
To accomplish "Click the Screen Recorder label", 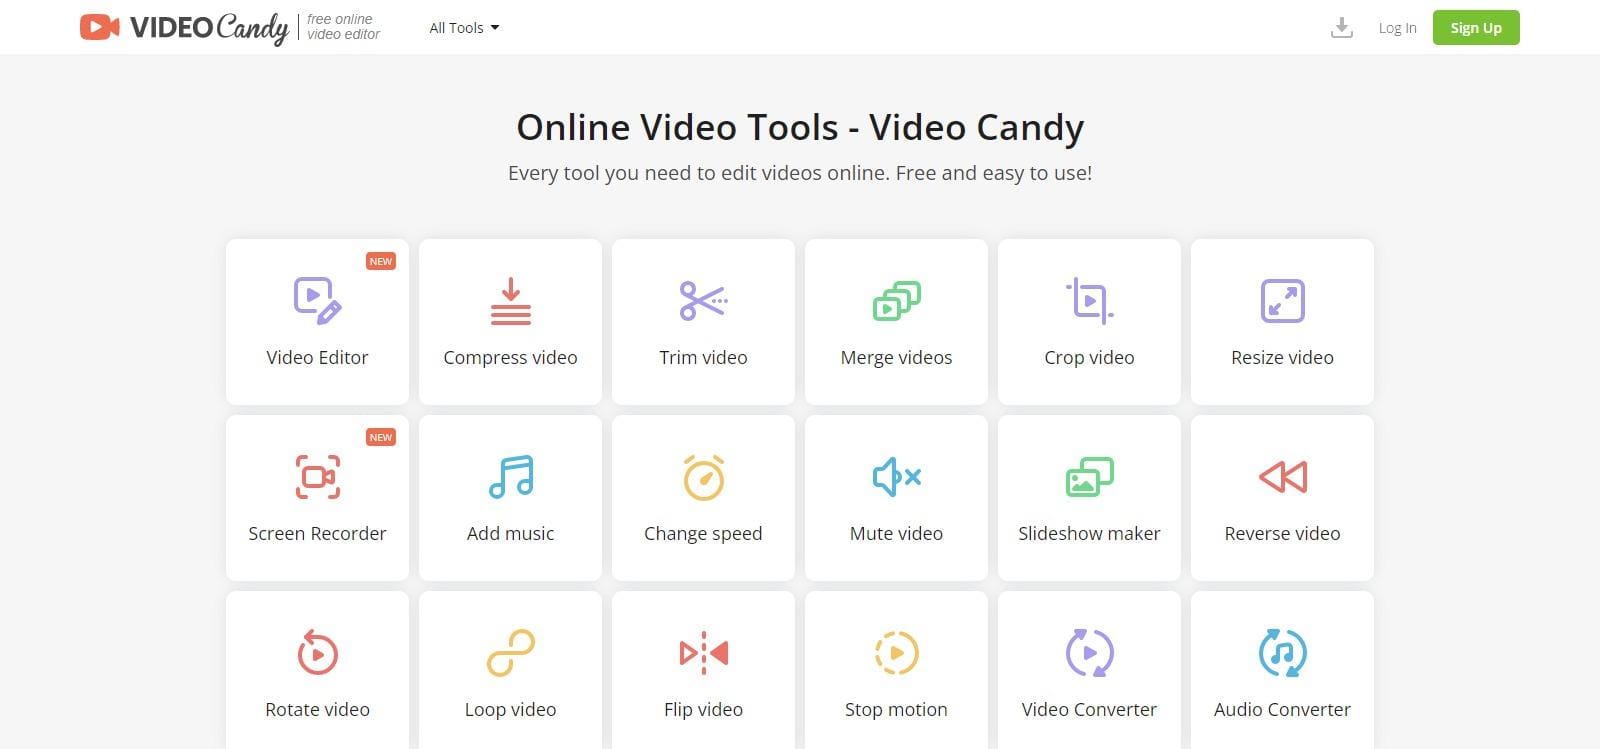I will [x=317, y=533].
